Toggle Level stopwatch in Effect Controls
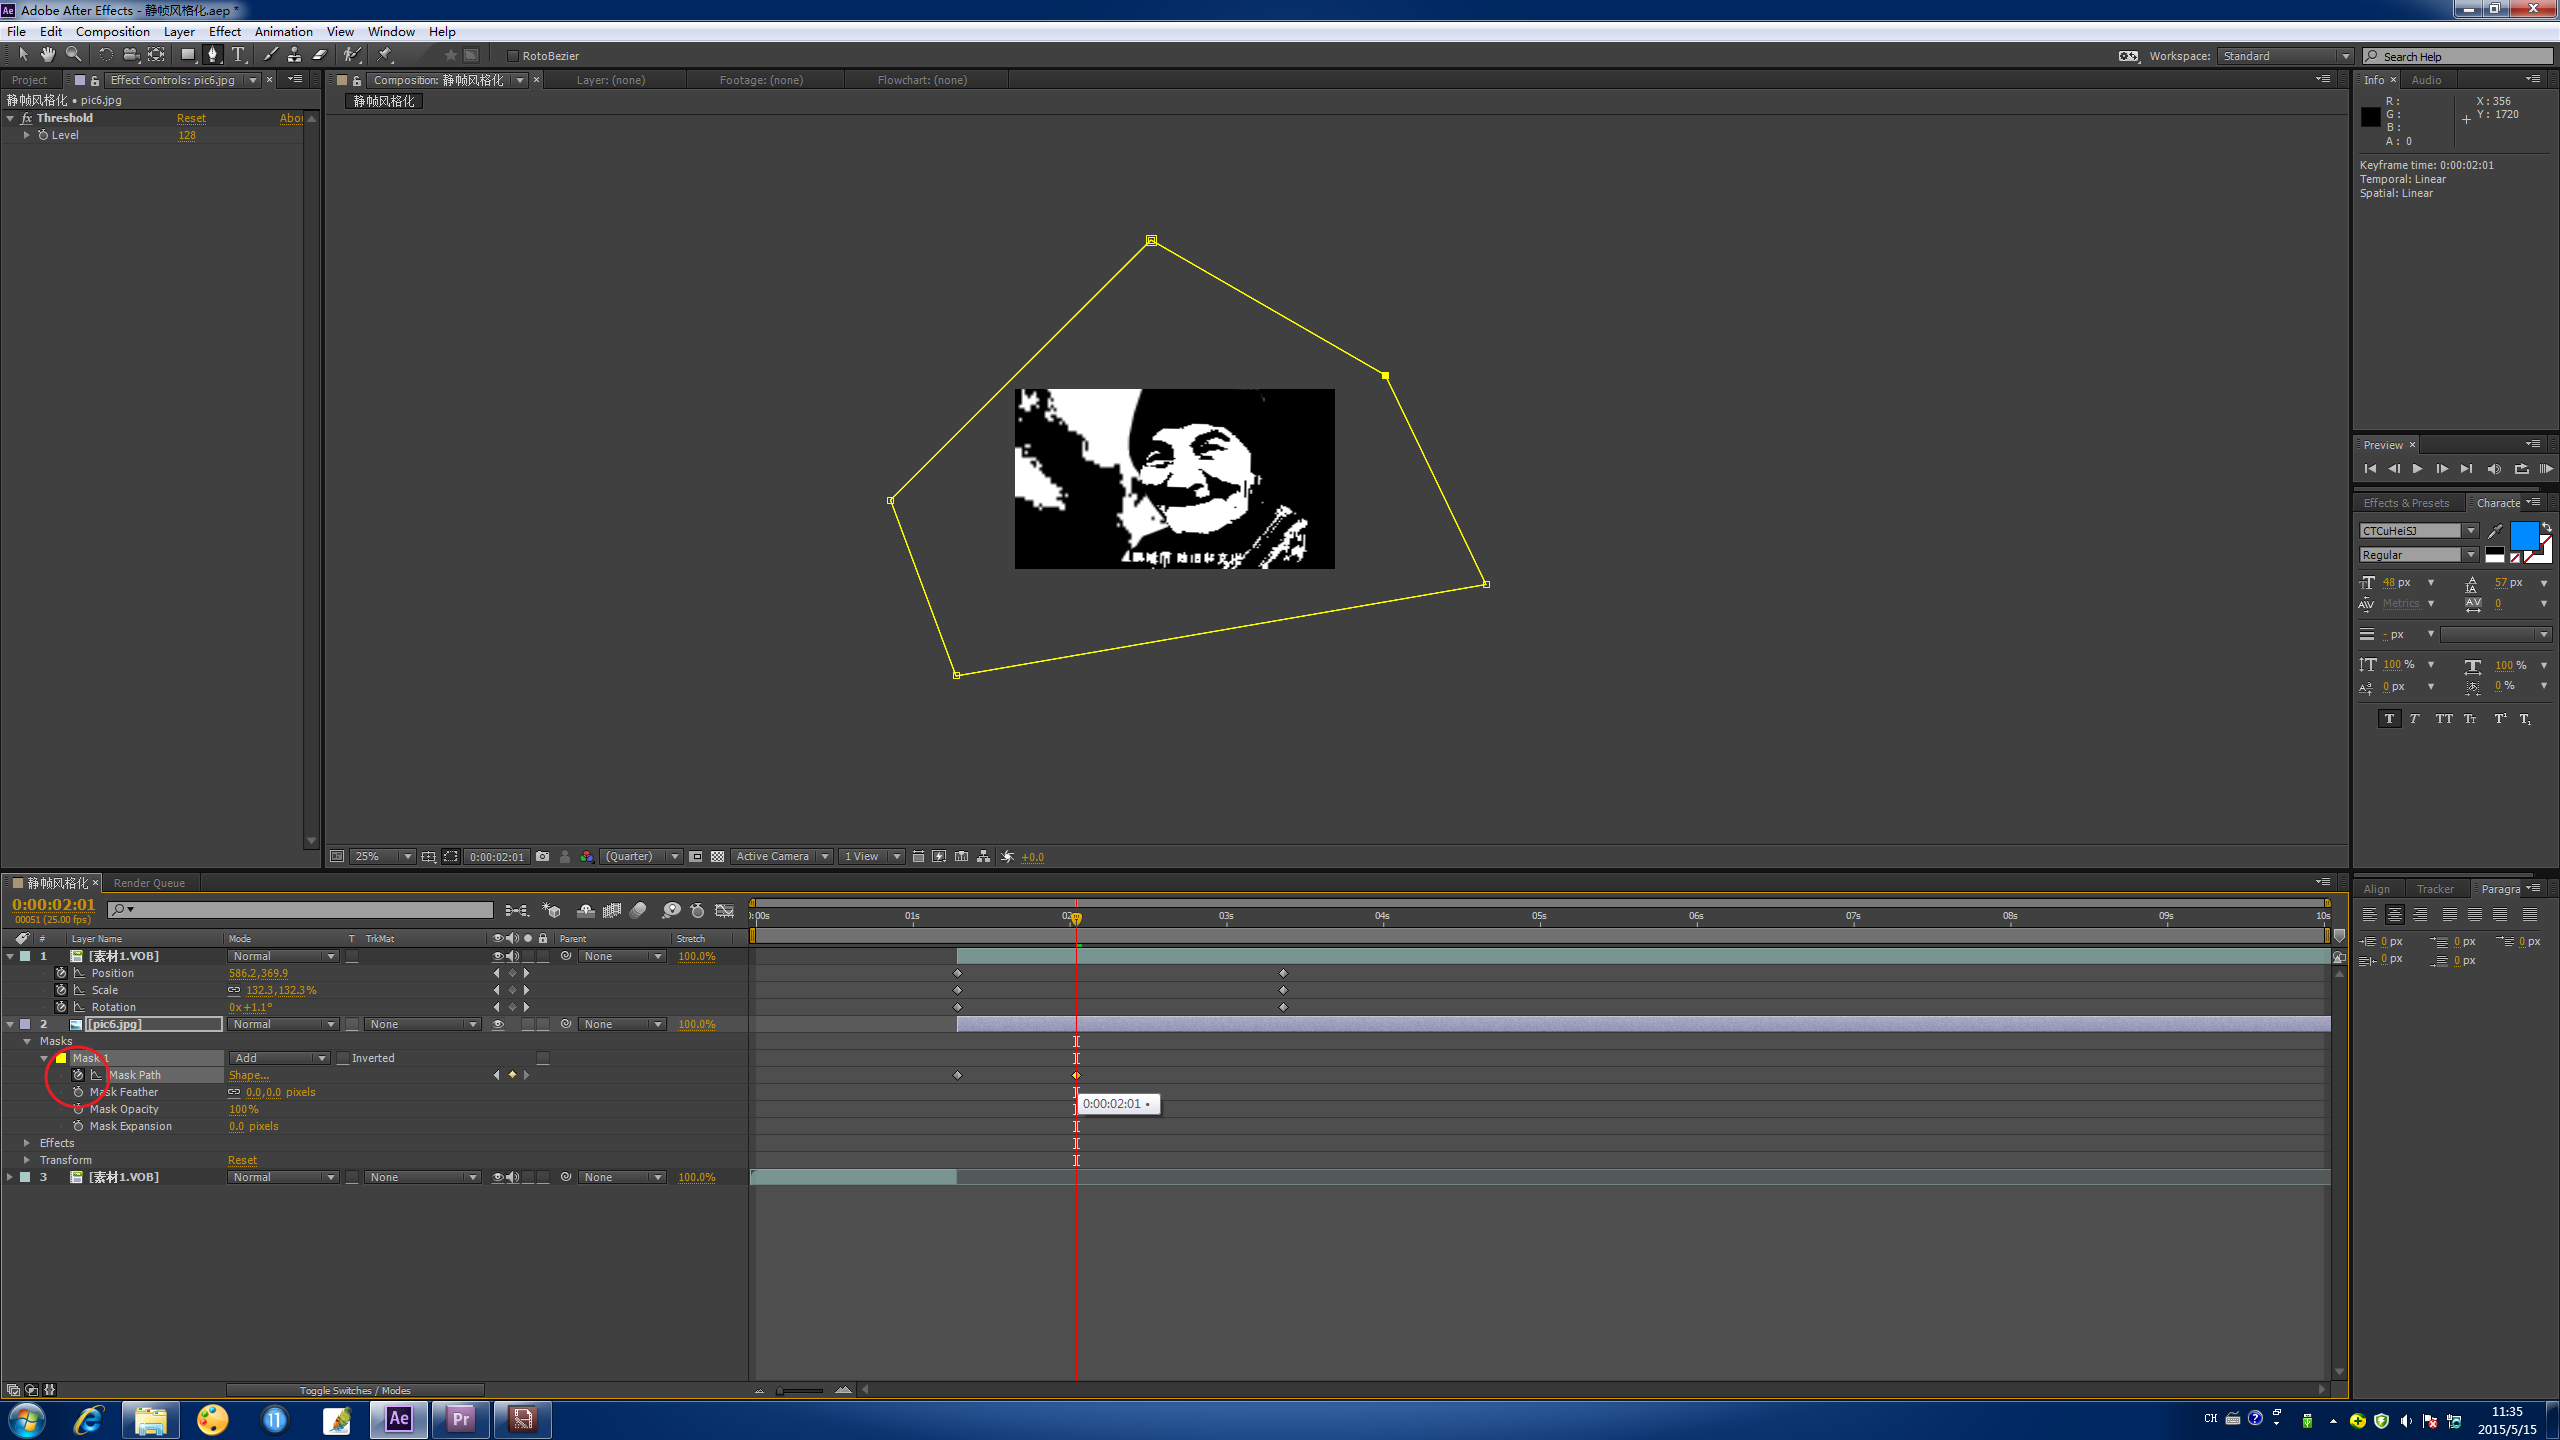The image size is (2560, 1440). (x=43, y=135)
